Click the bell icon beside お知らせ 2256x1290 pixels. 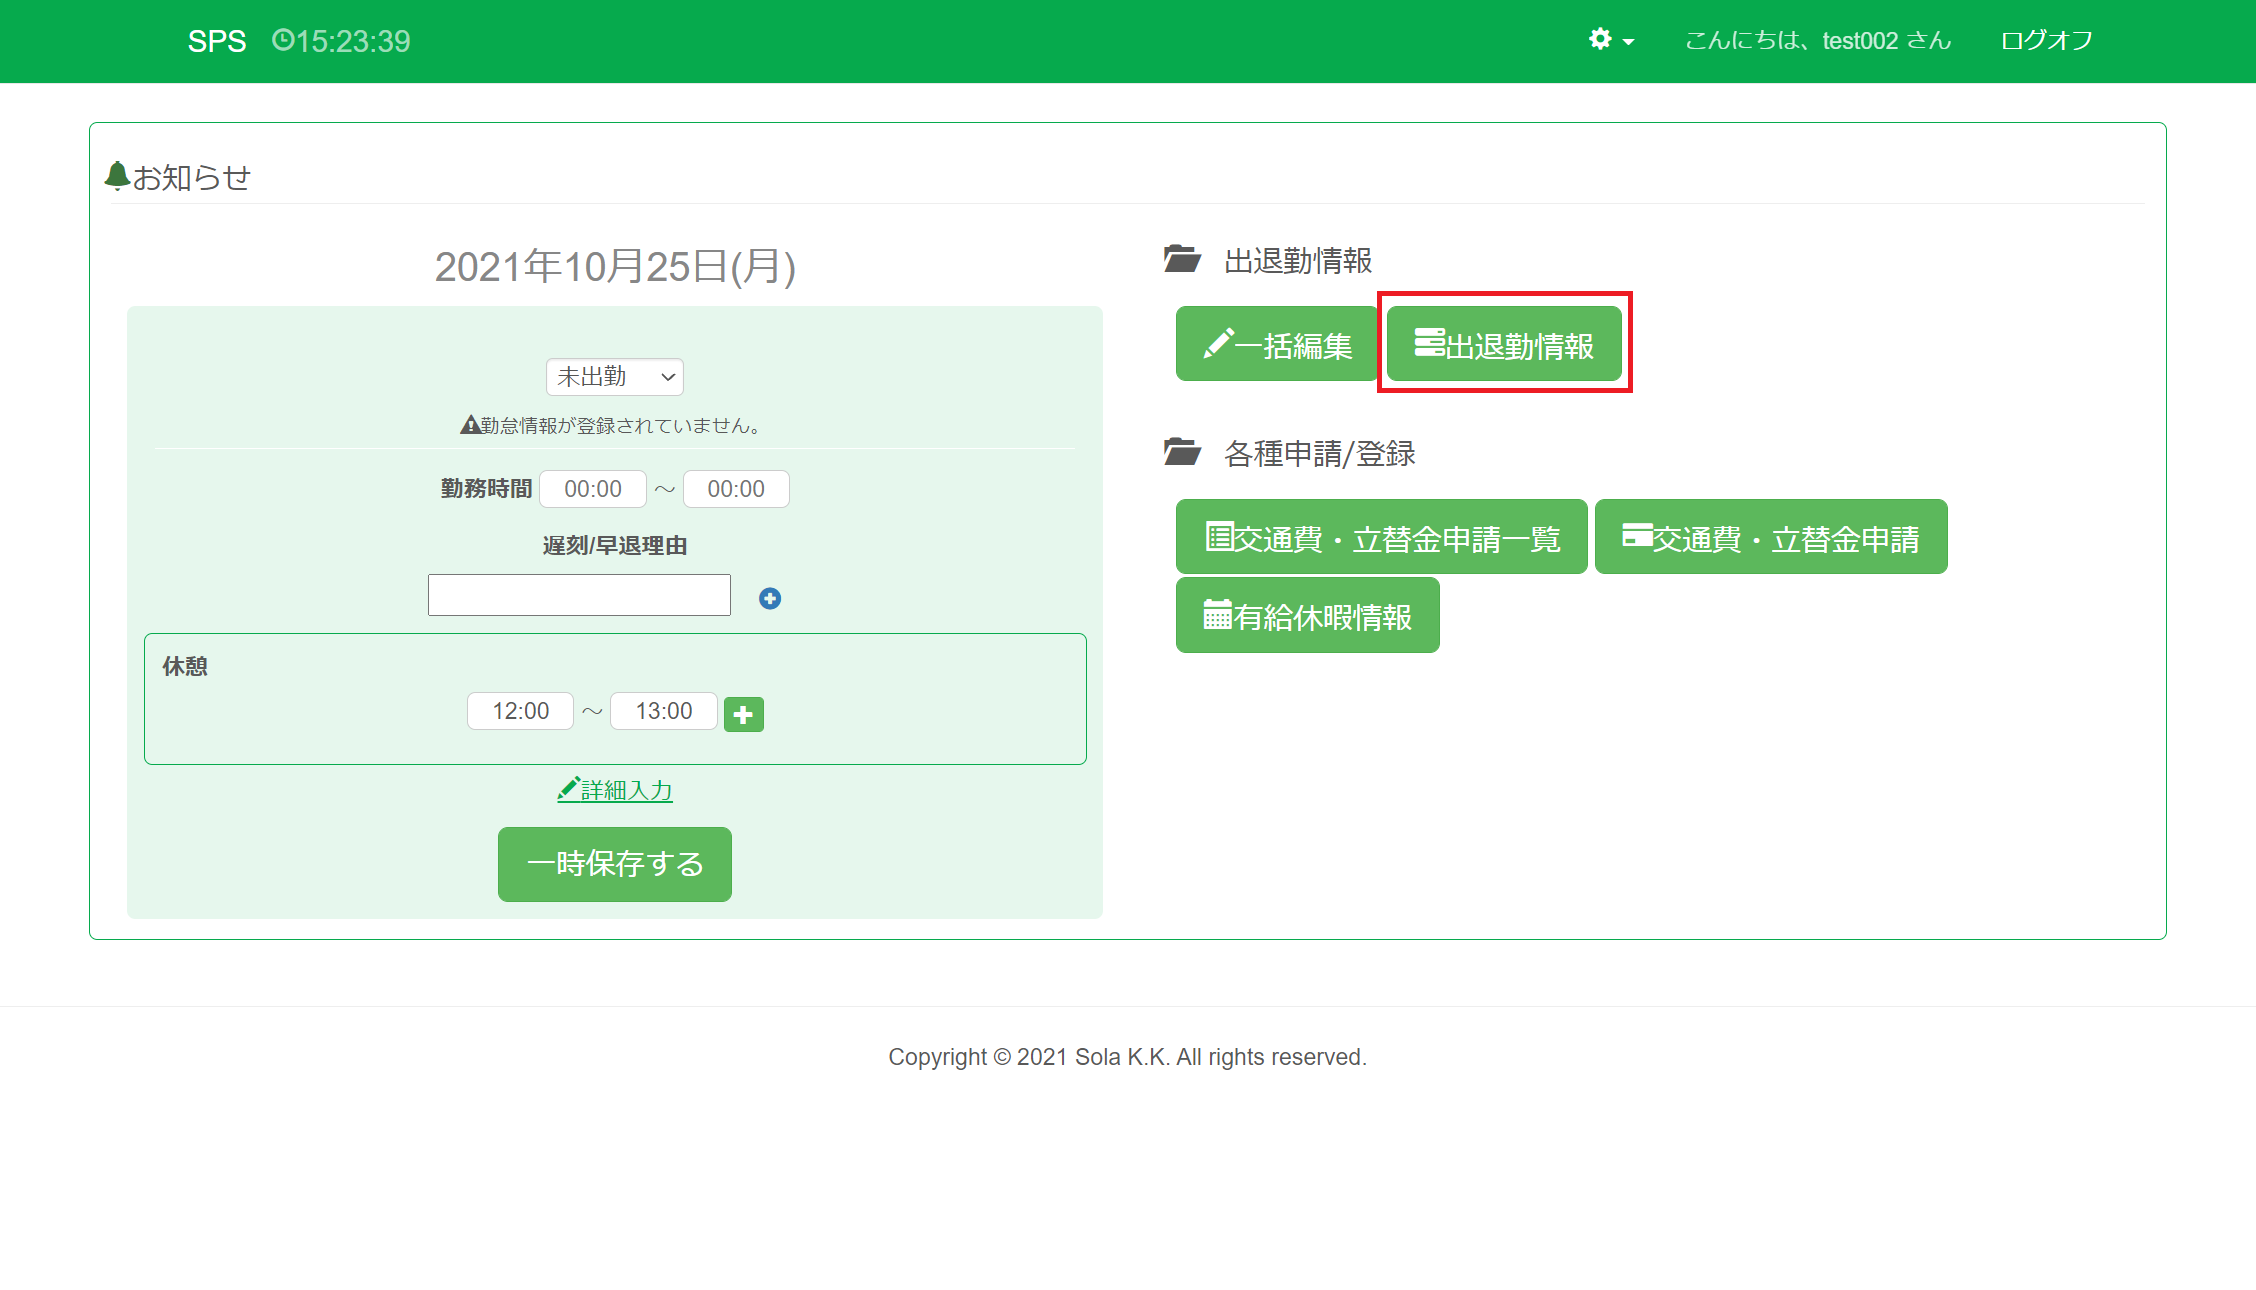(x=117, y=176)
